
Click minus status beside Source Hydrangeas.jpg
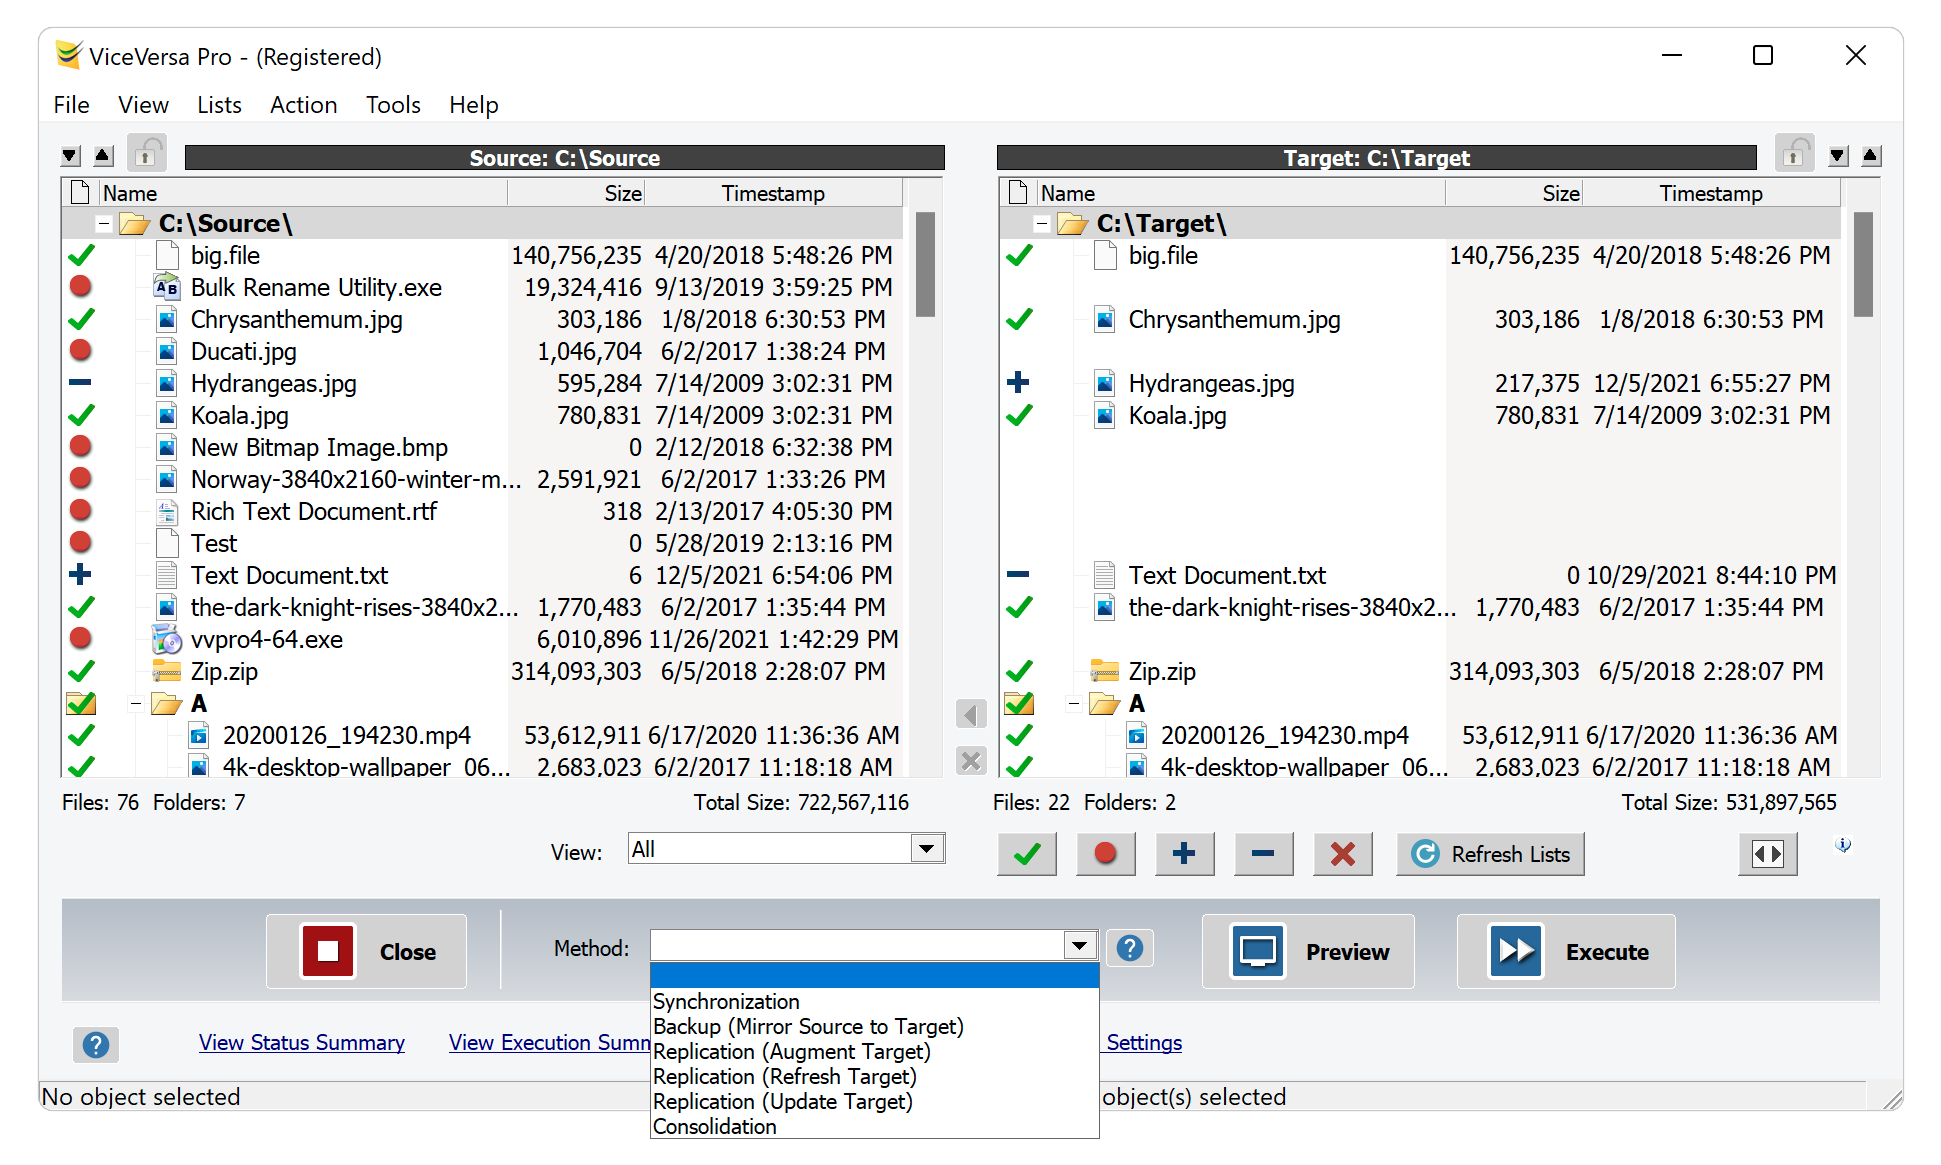click(81, 383)
